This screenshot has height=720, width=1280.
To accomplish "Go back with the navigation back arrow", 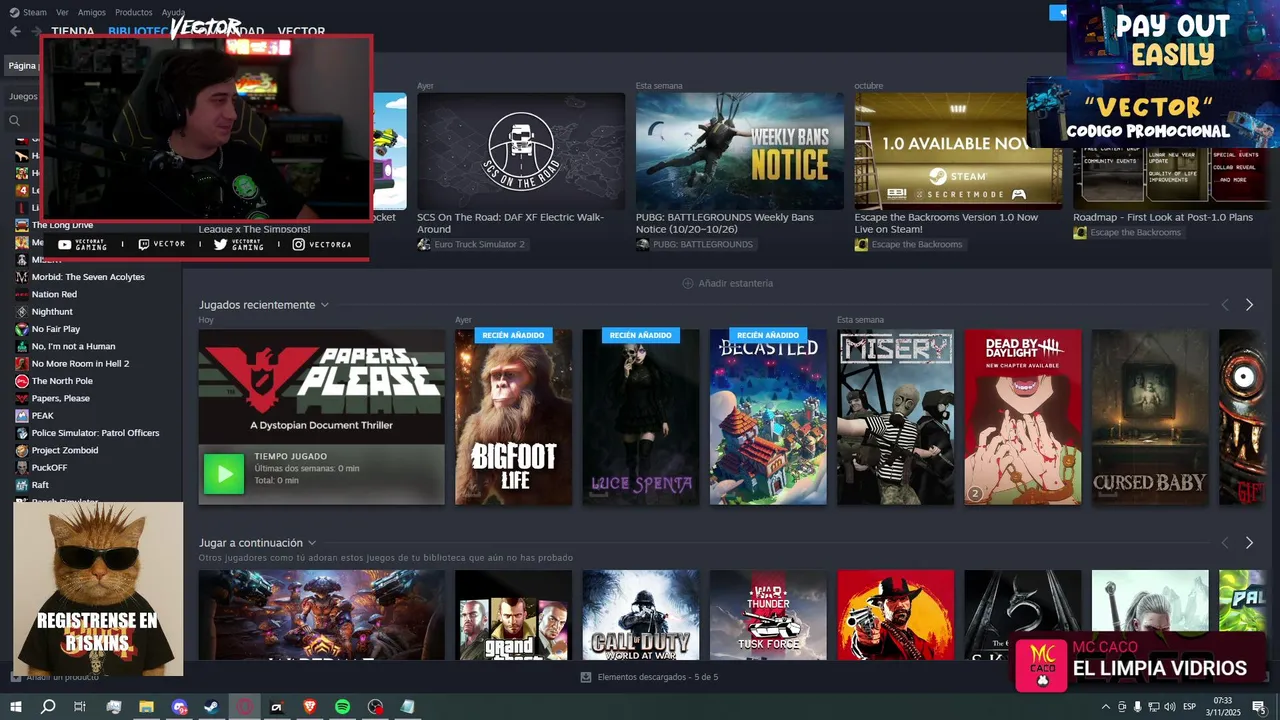I will click(x=15, y=31).
